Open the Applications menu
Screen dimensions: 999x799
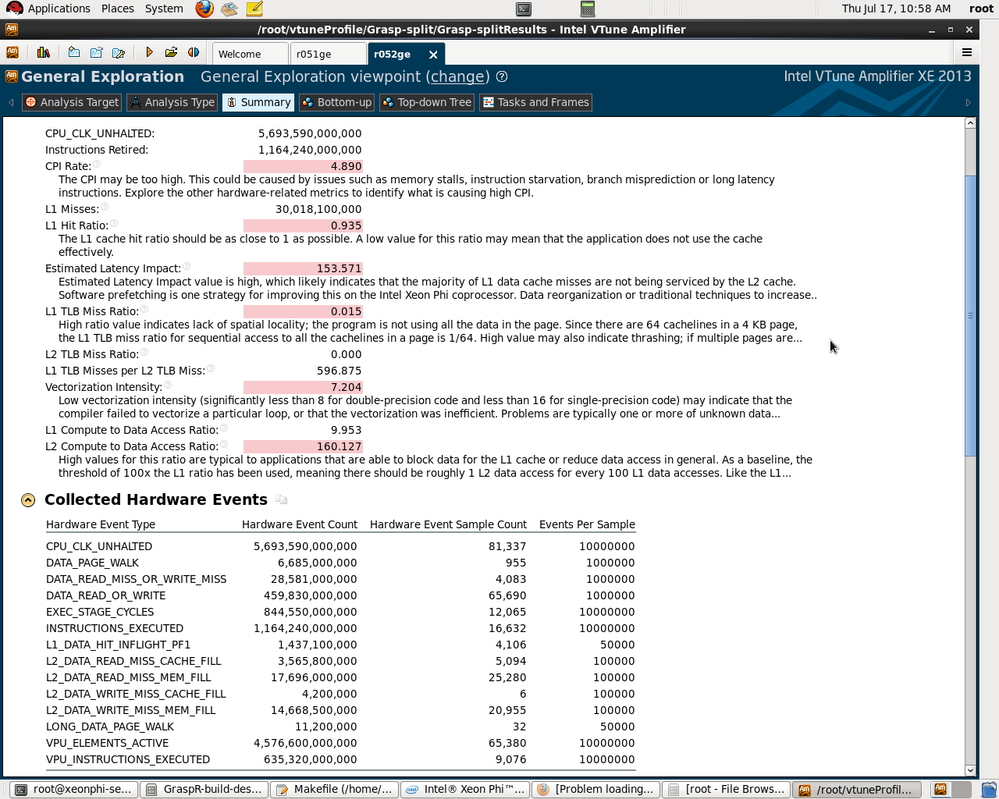point(59,8)
